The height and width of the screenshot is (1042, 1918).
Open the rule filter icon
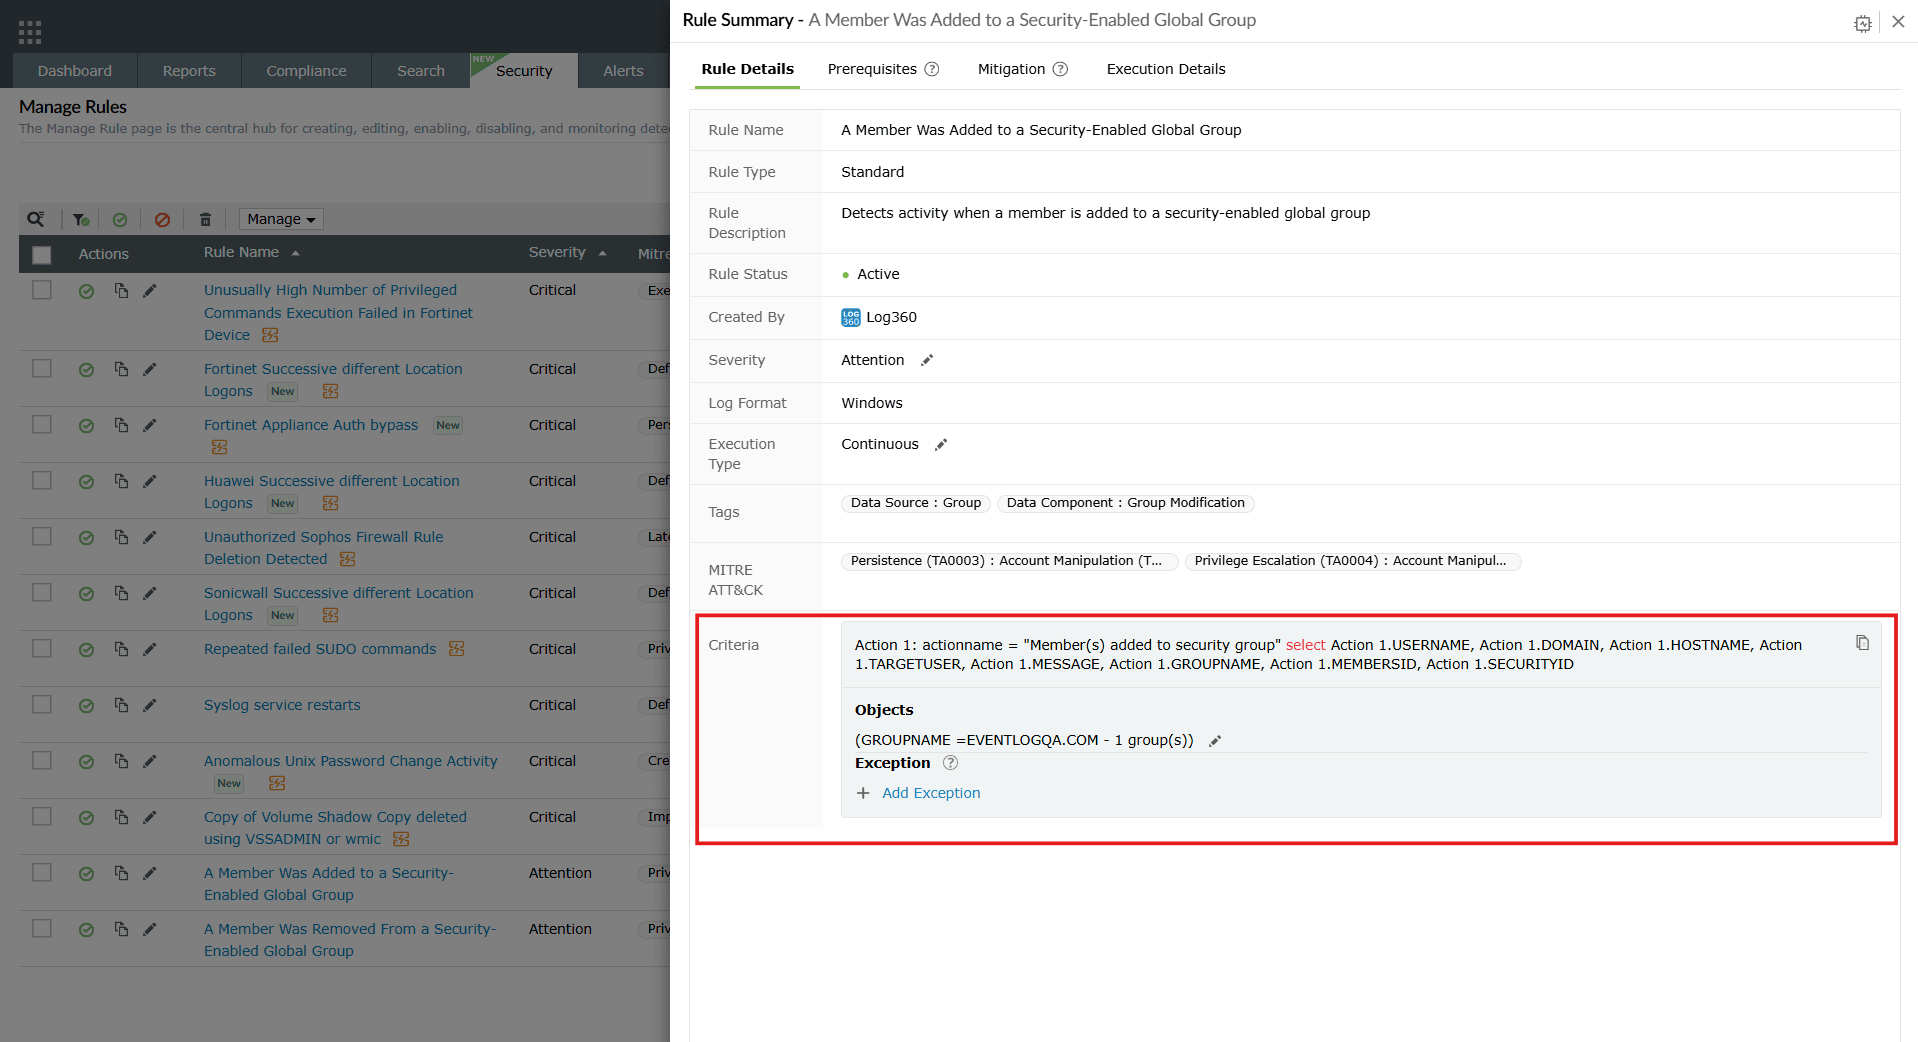[x=81, y=219]
